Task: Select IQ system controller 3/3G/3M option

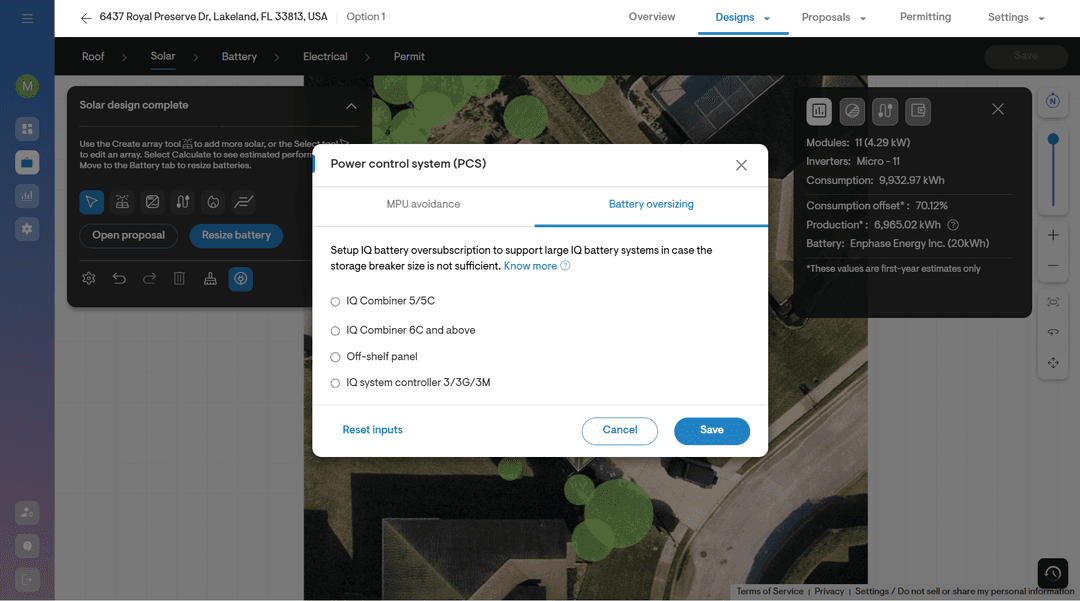Action: (x=336, y=383)
